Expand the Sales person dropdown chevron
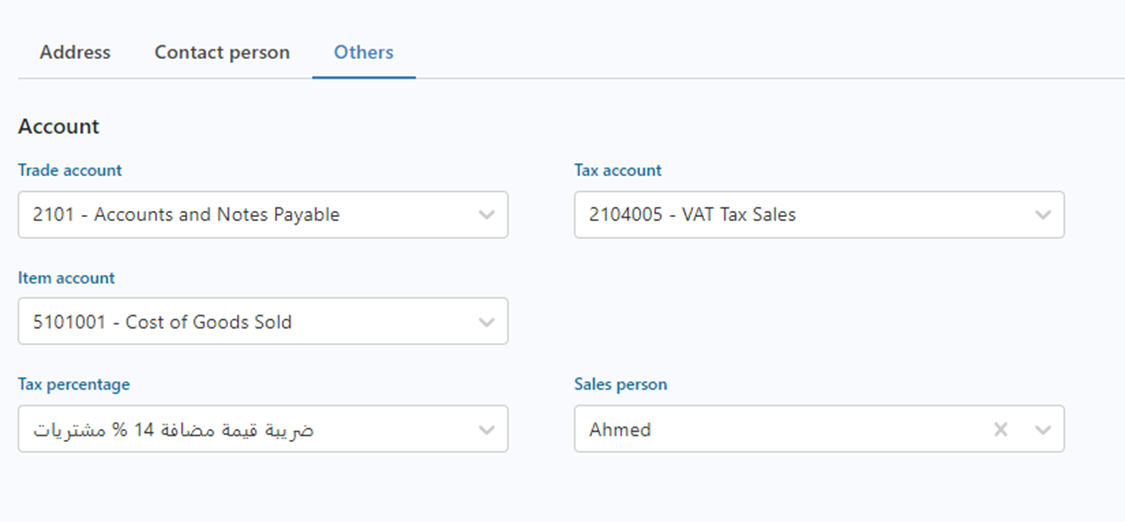This screenshot has width=1125, height=522. point(1043,429)
